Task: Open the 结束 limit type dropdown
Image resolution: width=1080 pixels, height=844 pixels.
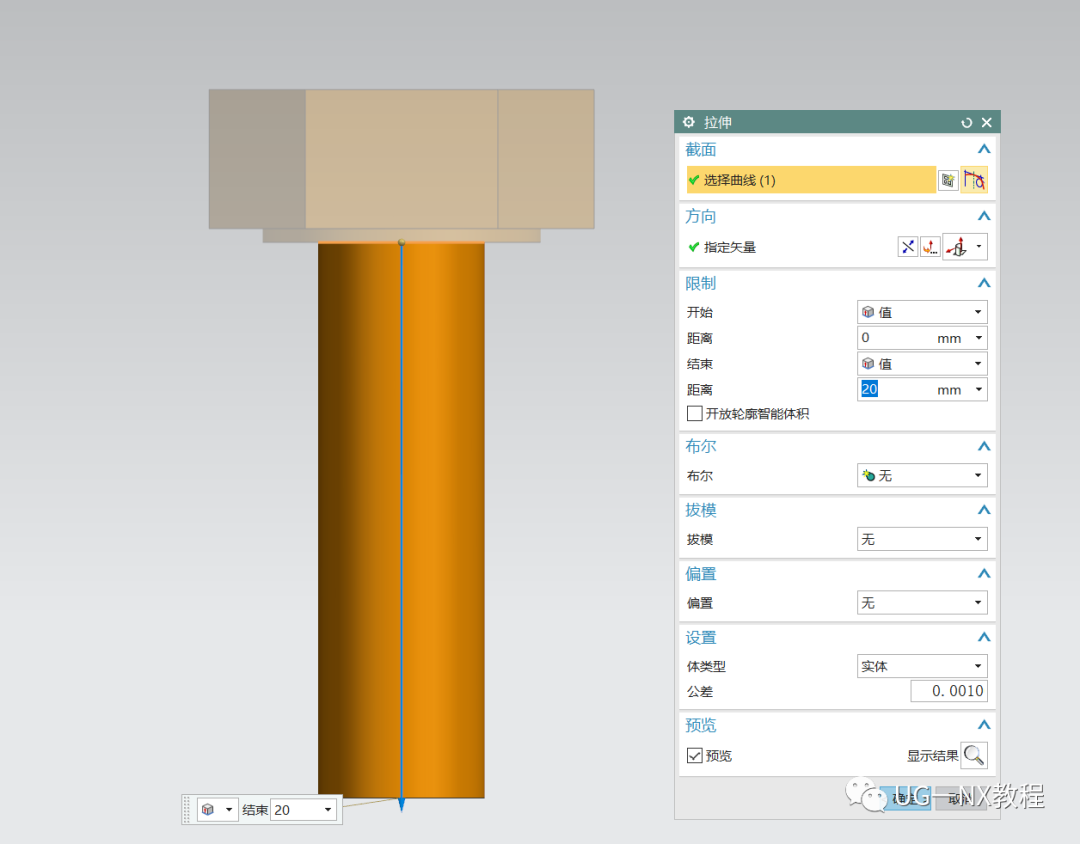Action: [x=922, y=364]
